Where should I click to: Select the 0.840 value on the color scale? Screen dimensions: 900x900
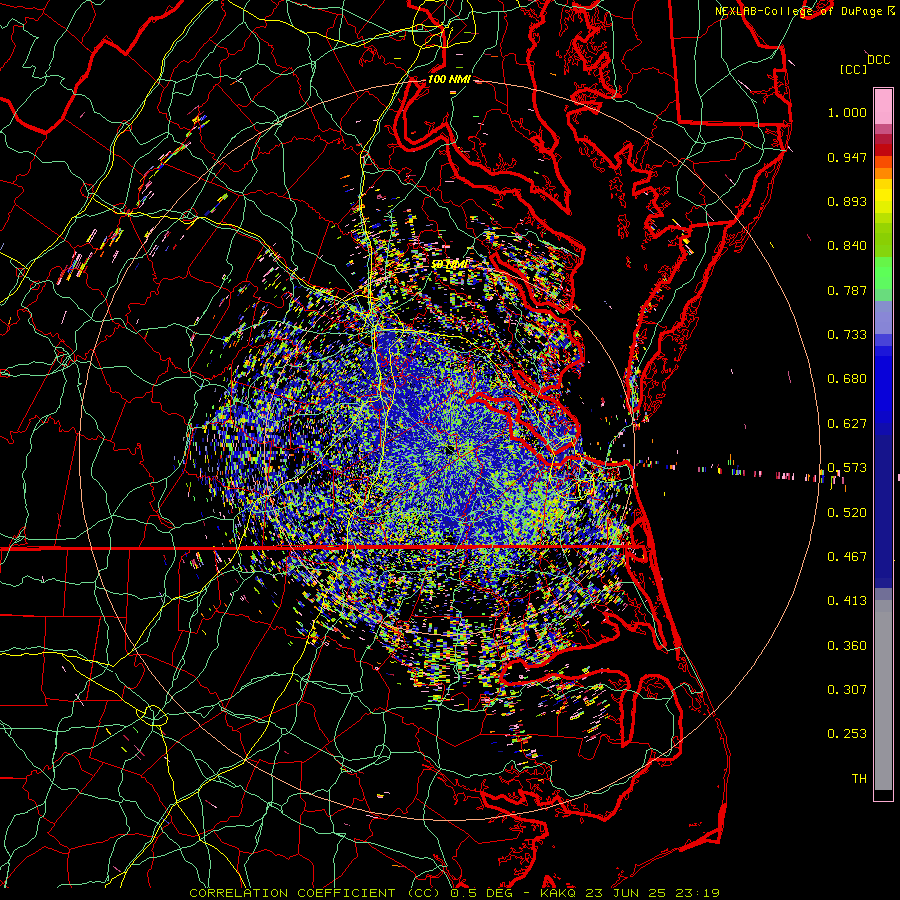(847, 246)
